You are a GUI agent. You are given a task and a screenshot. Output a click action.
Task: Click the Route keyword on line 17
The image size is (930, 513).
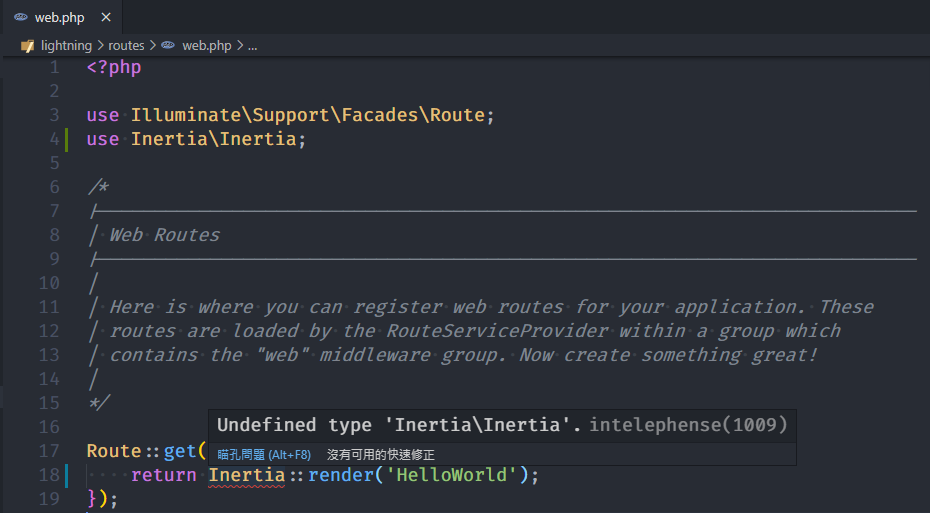click(114, 451)
